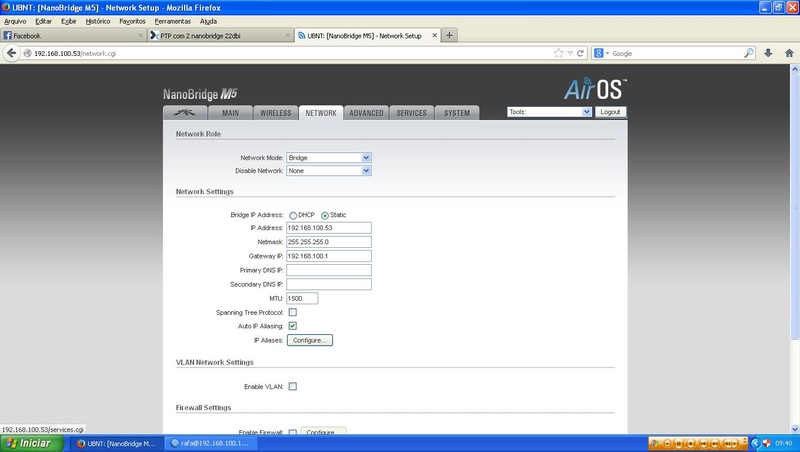Switch to the Firefox UBNT taskbar item
The image size is (800, 452).
pyautogui.click(x=116, y=443)
